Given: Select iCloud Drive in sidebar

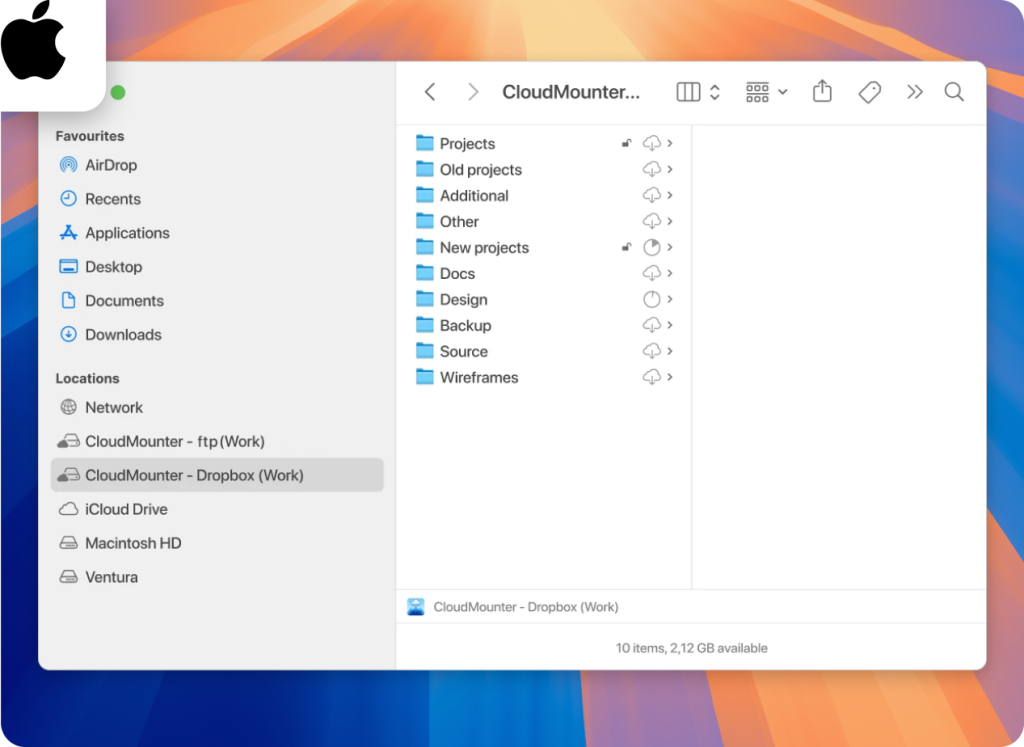Looking at the screenshot, I should (x=126, y=509).
